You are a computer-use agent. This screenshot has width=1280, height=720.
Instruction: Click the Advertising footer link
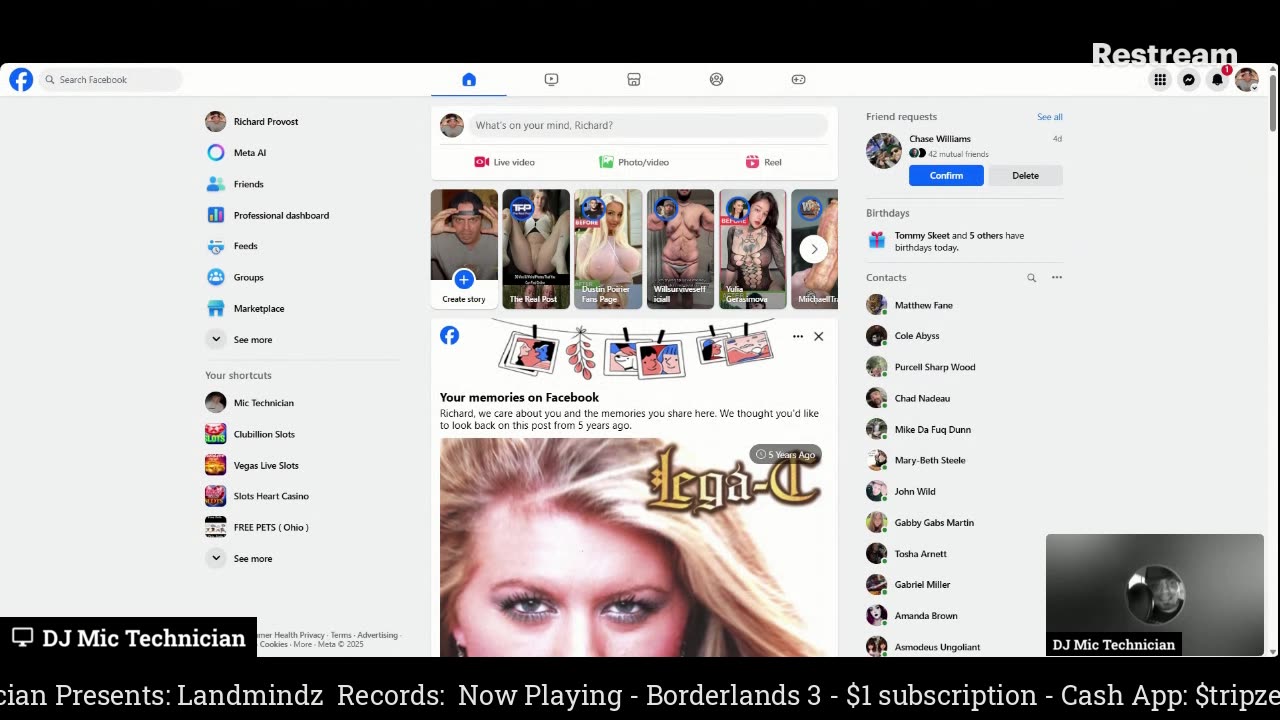[377, 635]
